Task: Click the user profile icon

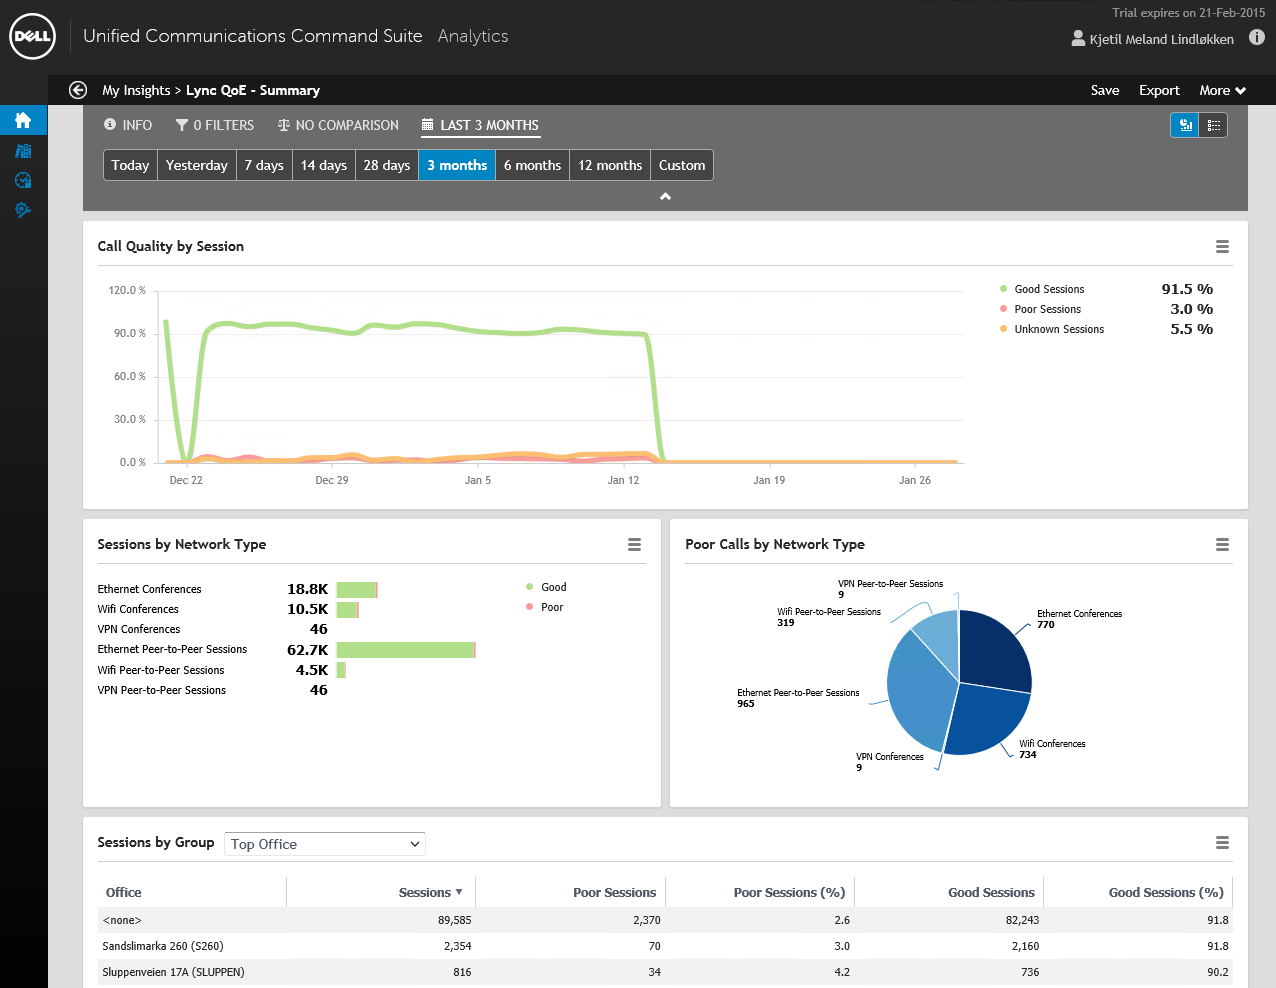Action: tap(1078, 38)
